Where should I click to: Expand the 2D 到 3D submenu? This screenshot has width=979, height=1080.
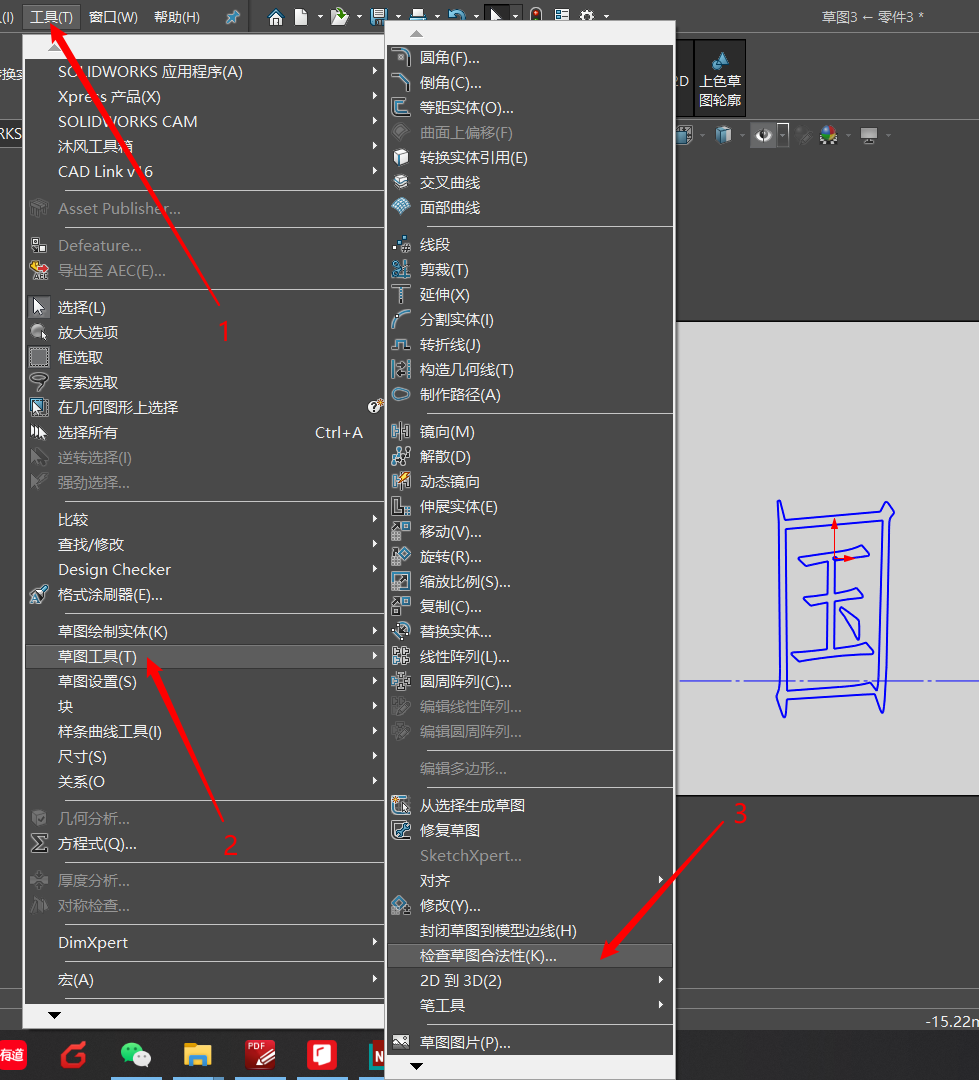point(530,981)
